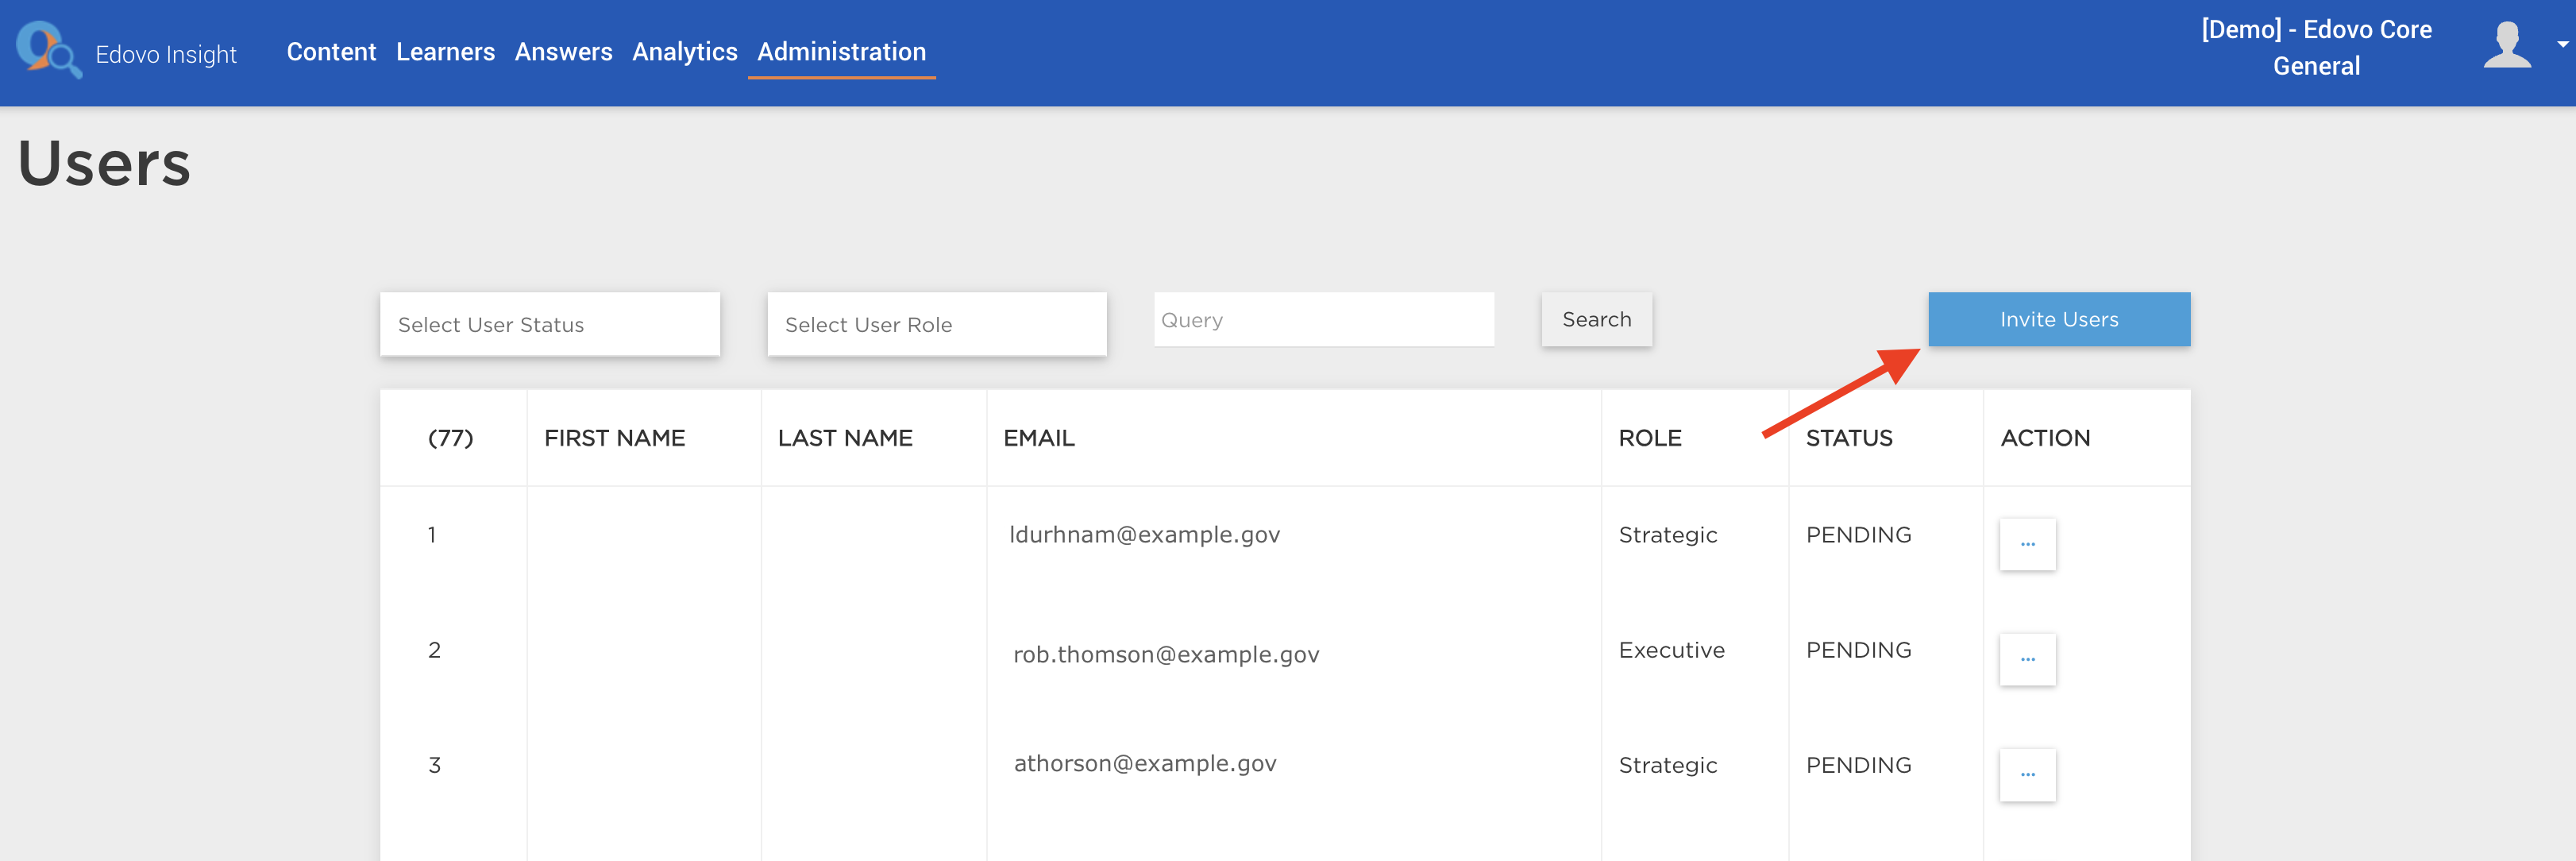This screenshot has height=861, width=2576.
Task: Click PENDING status for athorson@example.gov
Action: [1858, 765]
